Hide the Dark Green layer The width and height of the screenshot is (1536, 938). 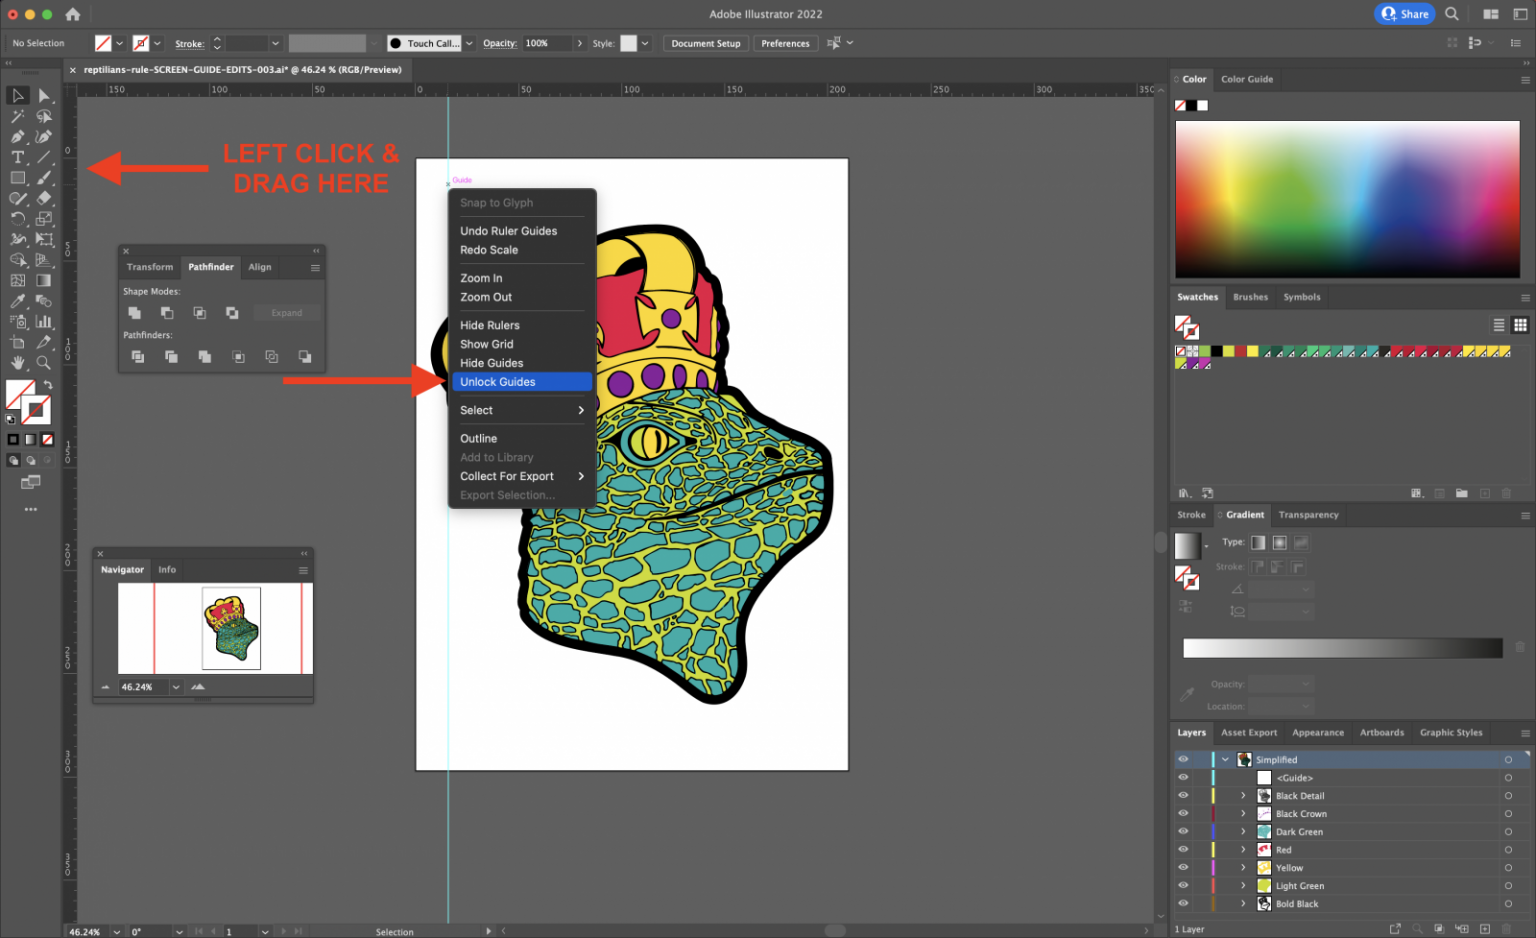tap(1183, 831)
